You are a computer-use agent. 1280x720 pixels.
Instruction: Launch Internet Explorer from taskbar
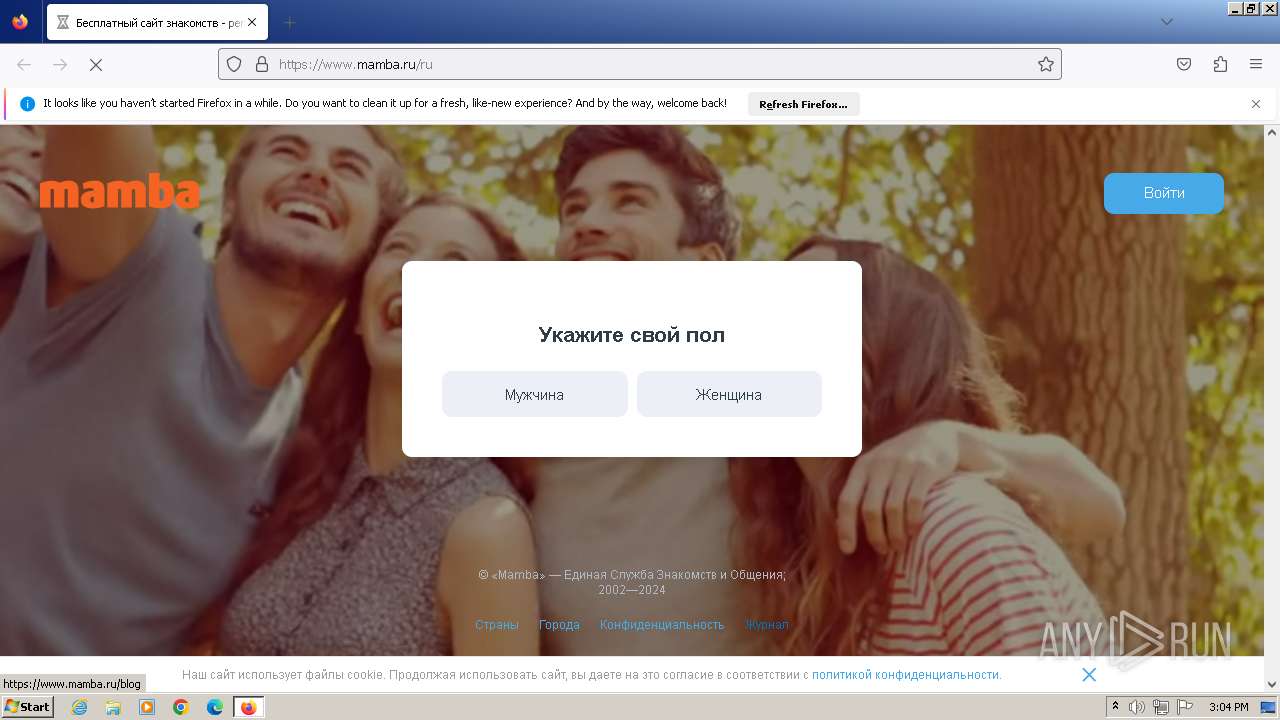(79, 707)
